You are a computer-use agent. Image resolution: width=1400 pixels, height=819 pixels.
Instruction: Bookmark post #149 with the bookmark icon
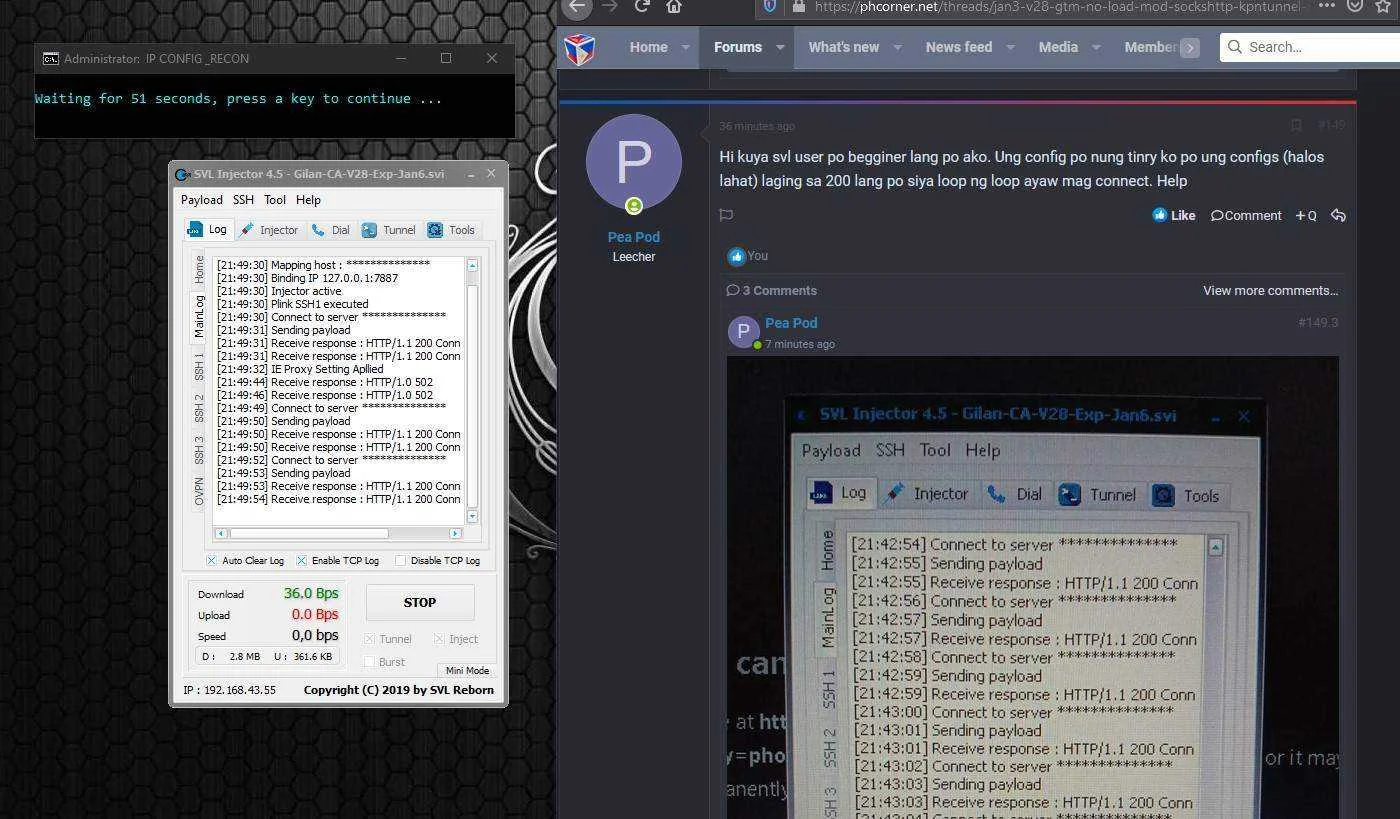[x=1296, y=125]
